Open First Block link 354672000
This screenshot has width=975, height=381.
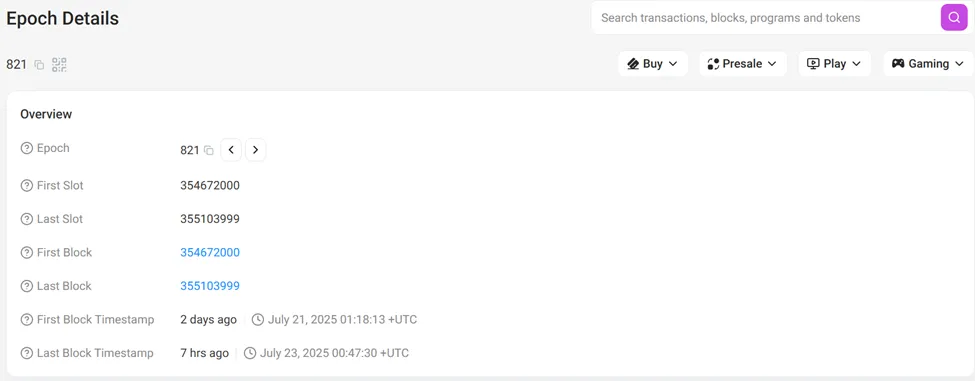point(210,253)
